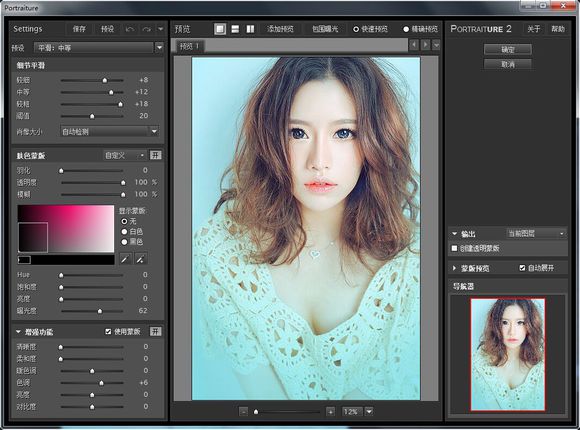
Task: Click the pink skin tone color field
Action: point(66,229)
